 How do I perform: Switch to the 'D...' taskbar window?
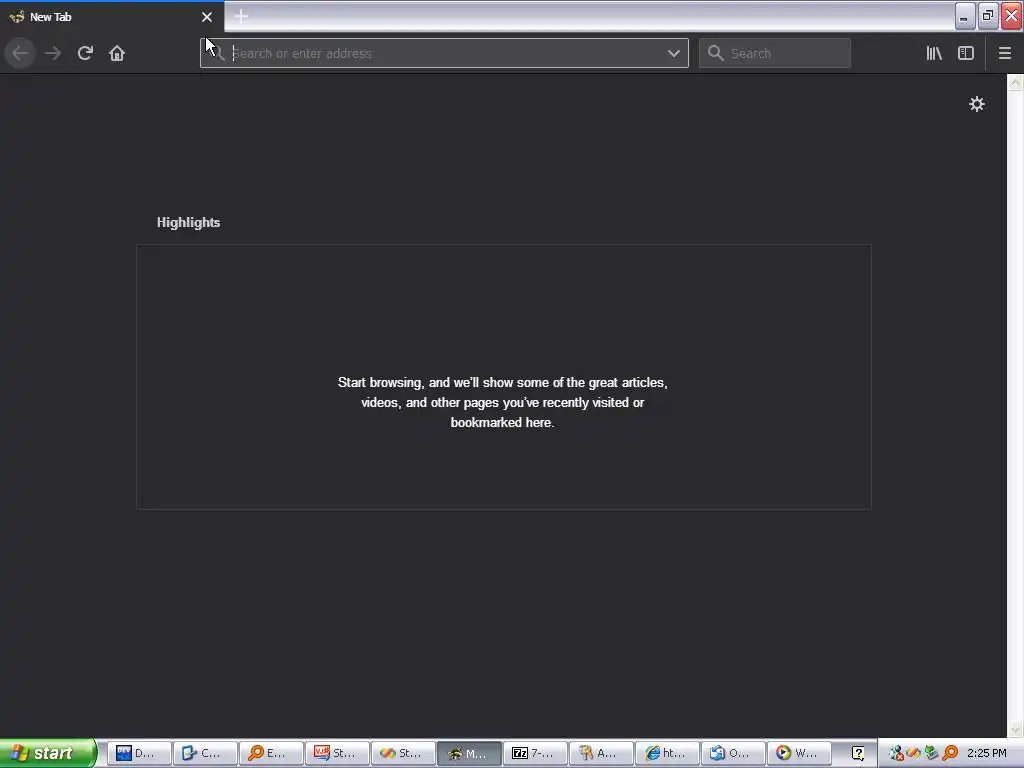point(139,753)
